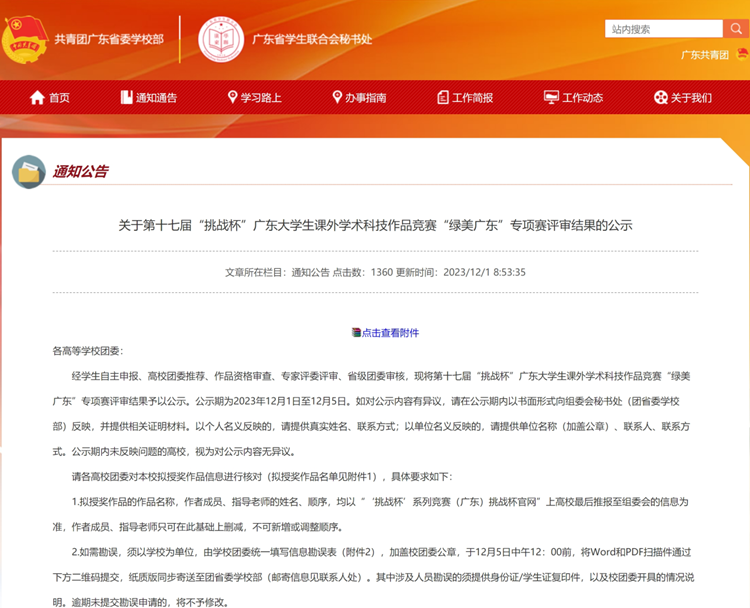
Task: Click the film reel icon beside 关于我们
Action: 660,97
